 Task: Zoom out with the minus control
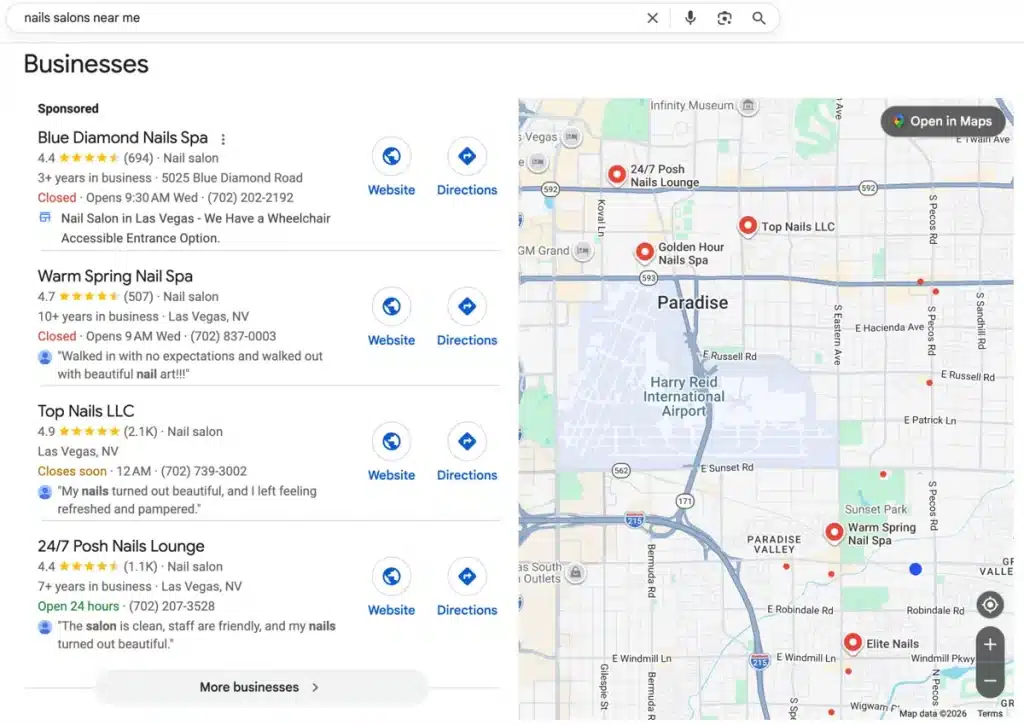(x=989, y=680)
